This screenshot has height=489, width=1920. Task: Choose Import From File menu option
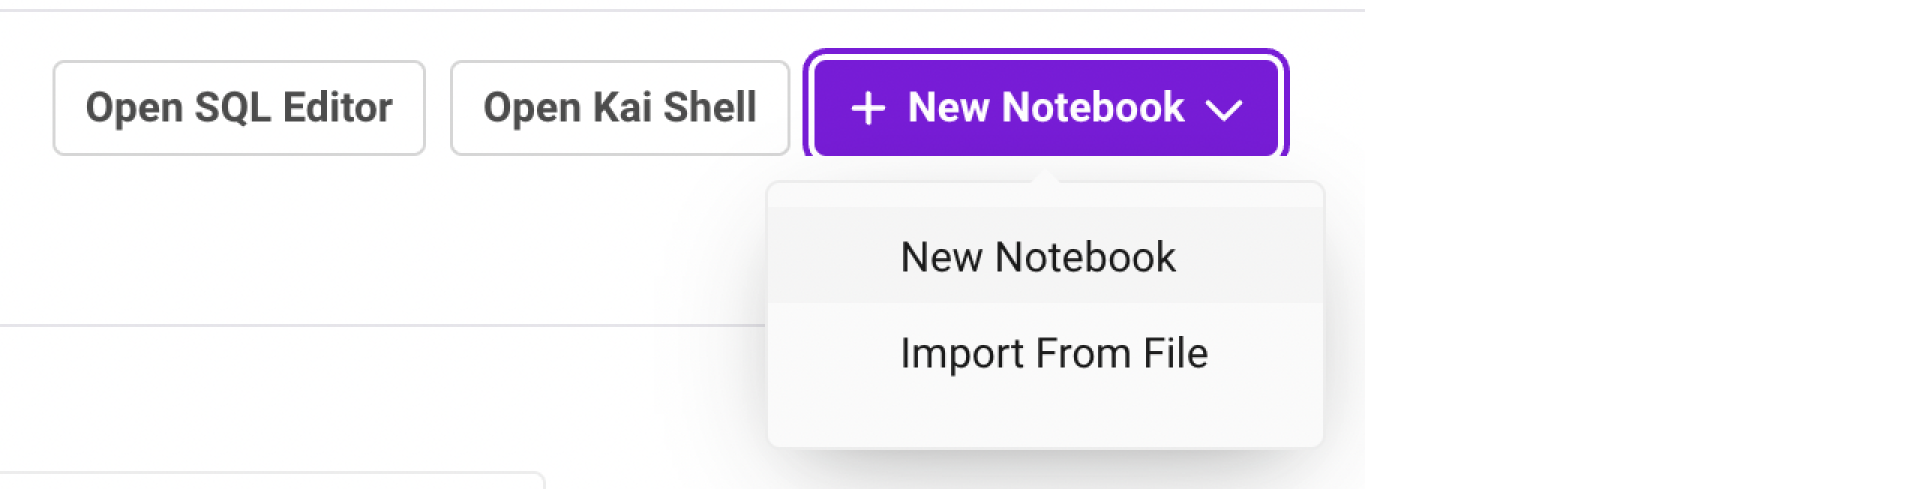coord(1053,353)
